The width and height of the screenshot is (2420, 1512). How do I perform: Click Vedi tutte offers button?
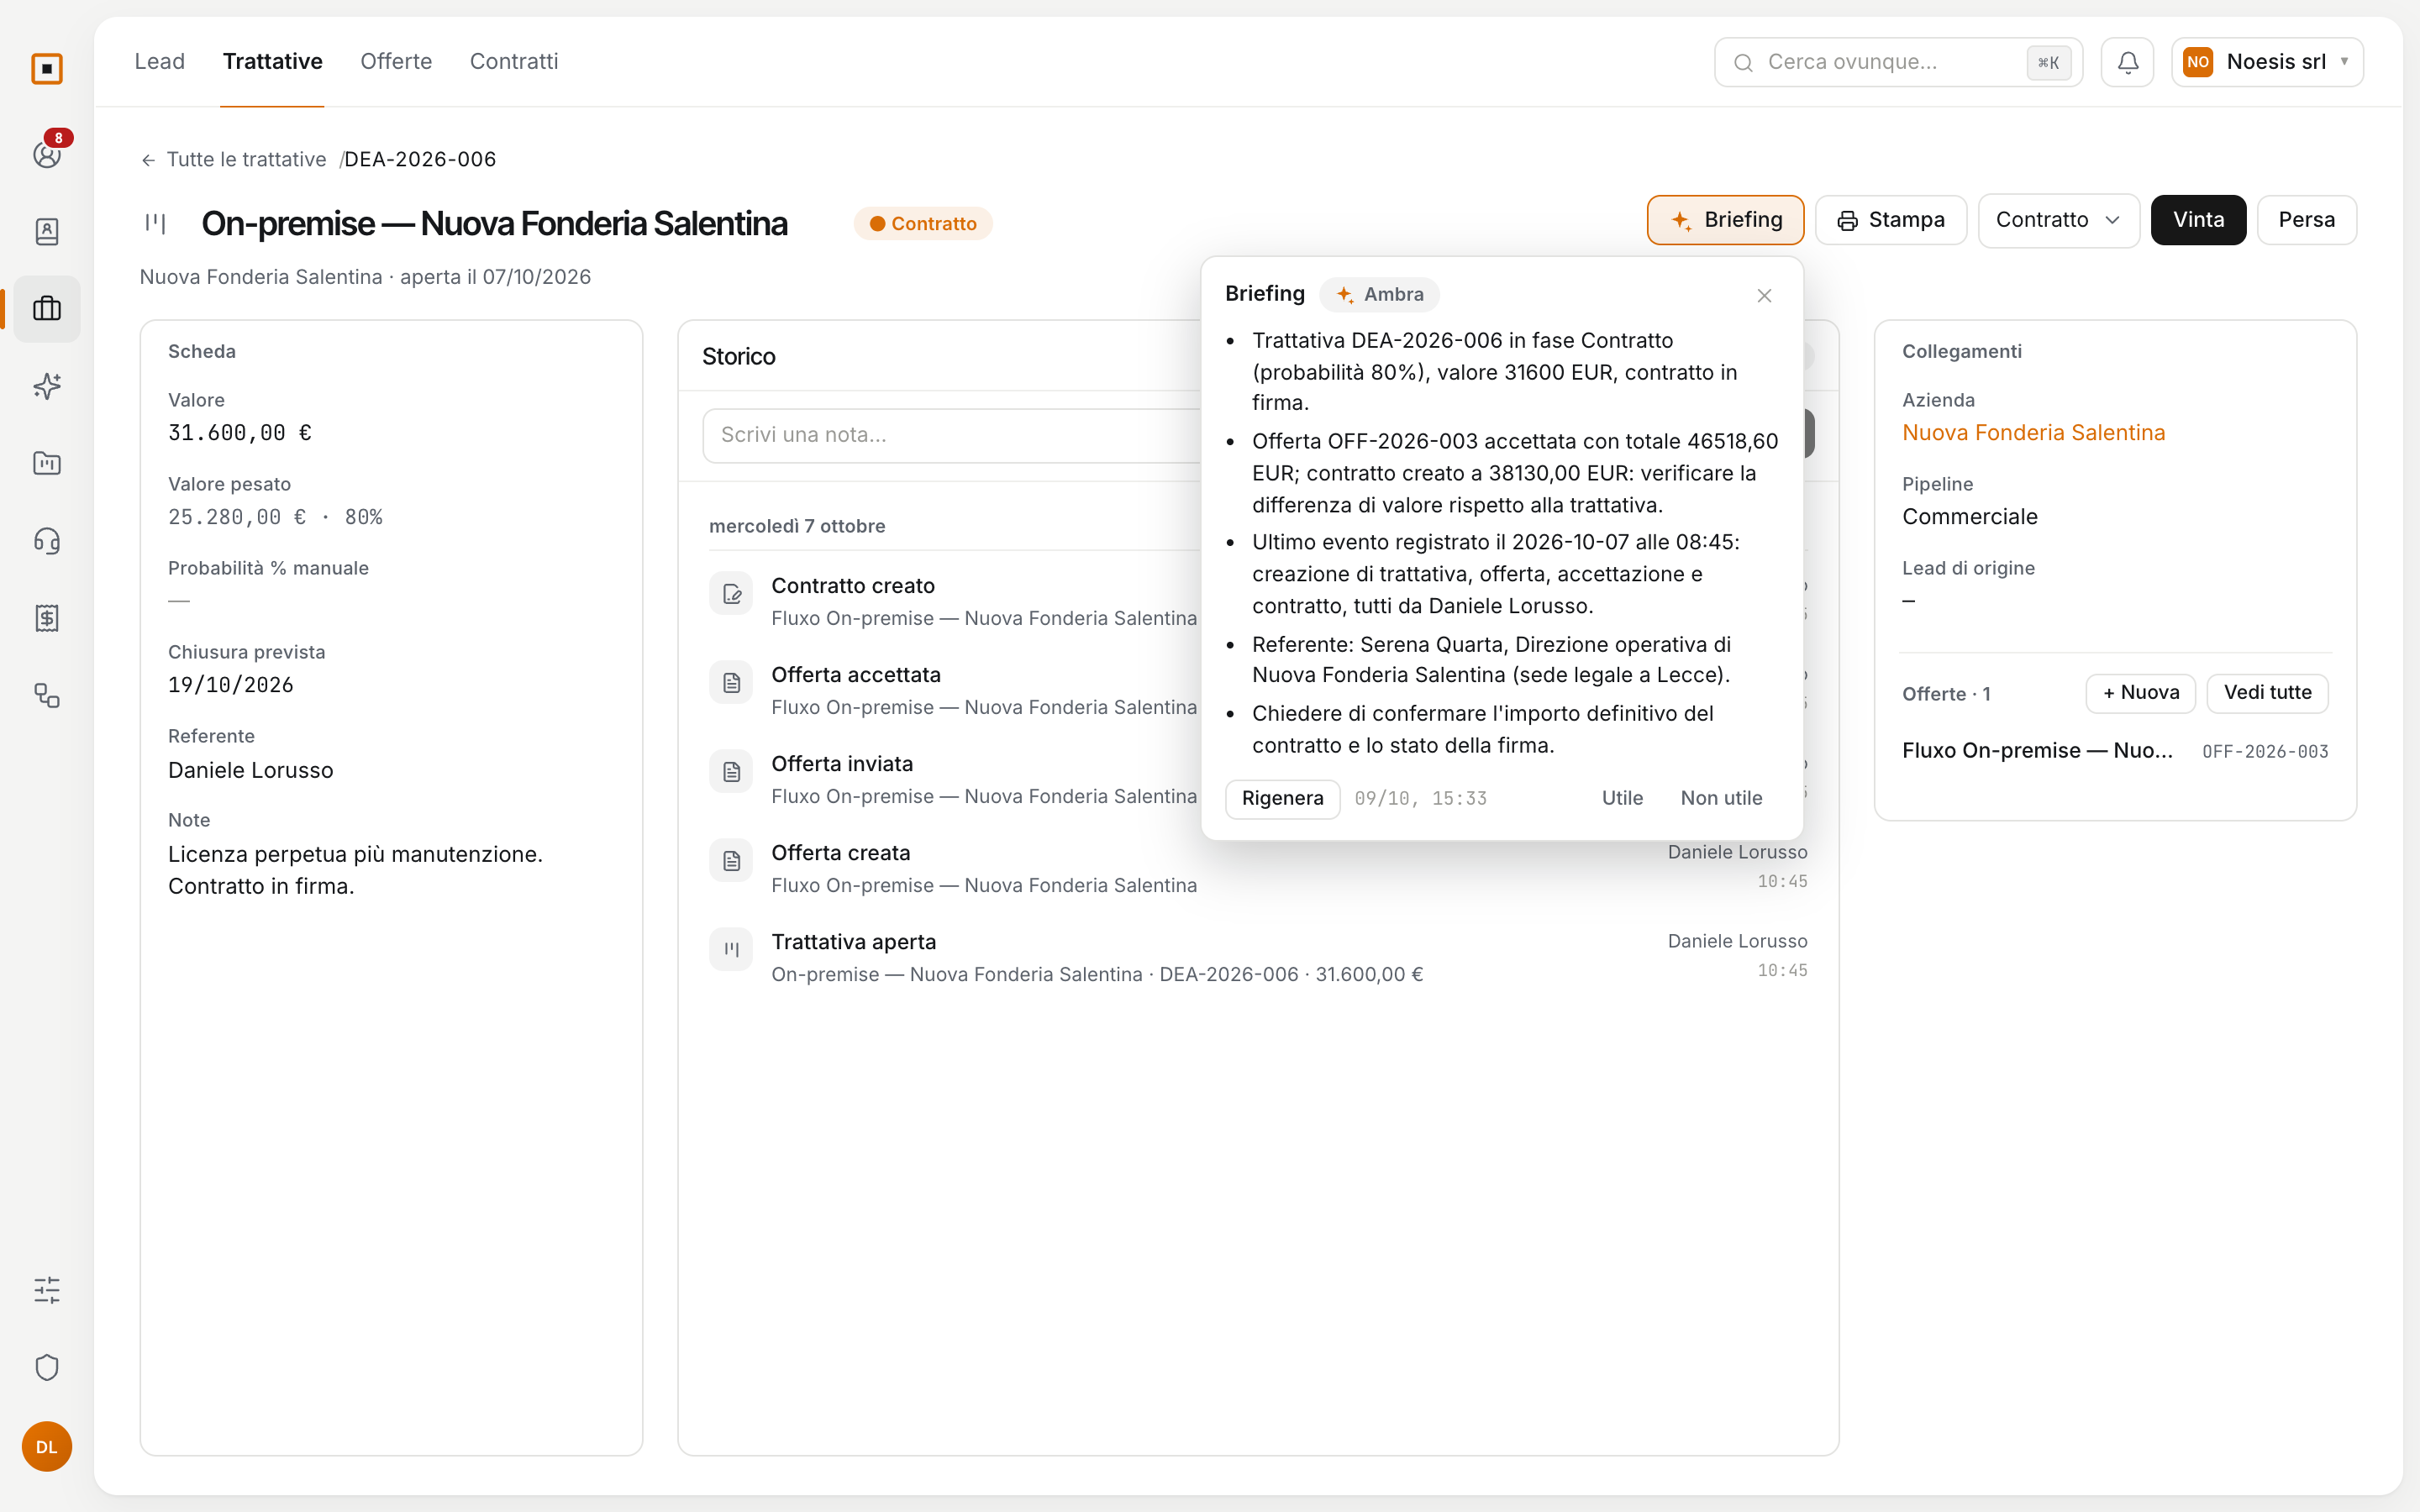click(x=2267, y=693)
